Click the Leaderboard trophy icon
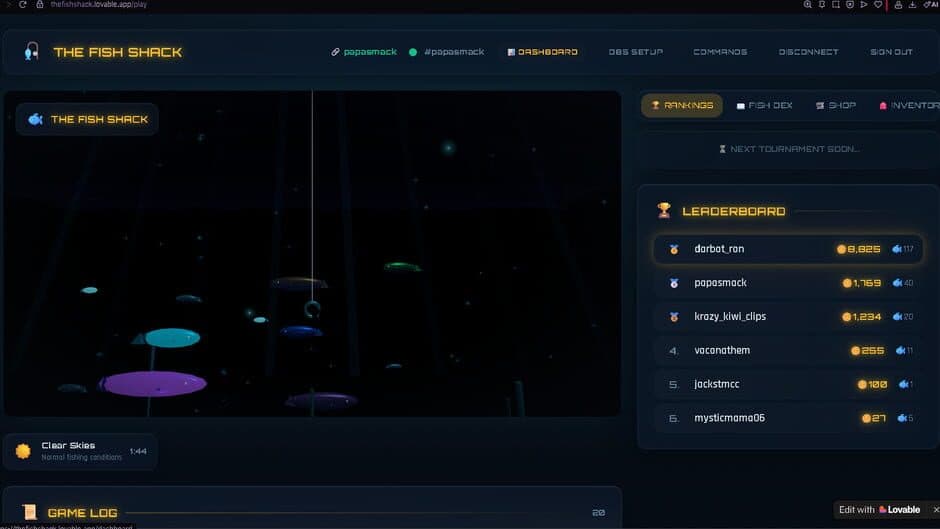The height and width of the screenshot is (529, 940). (664, 211)
